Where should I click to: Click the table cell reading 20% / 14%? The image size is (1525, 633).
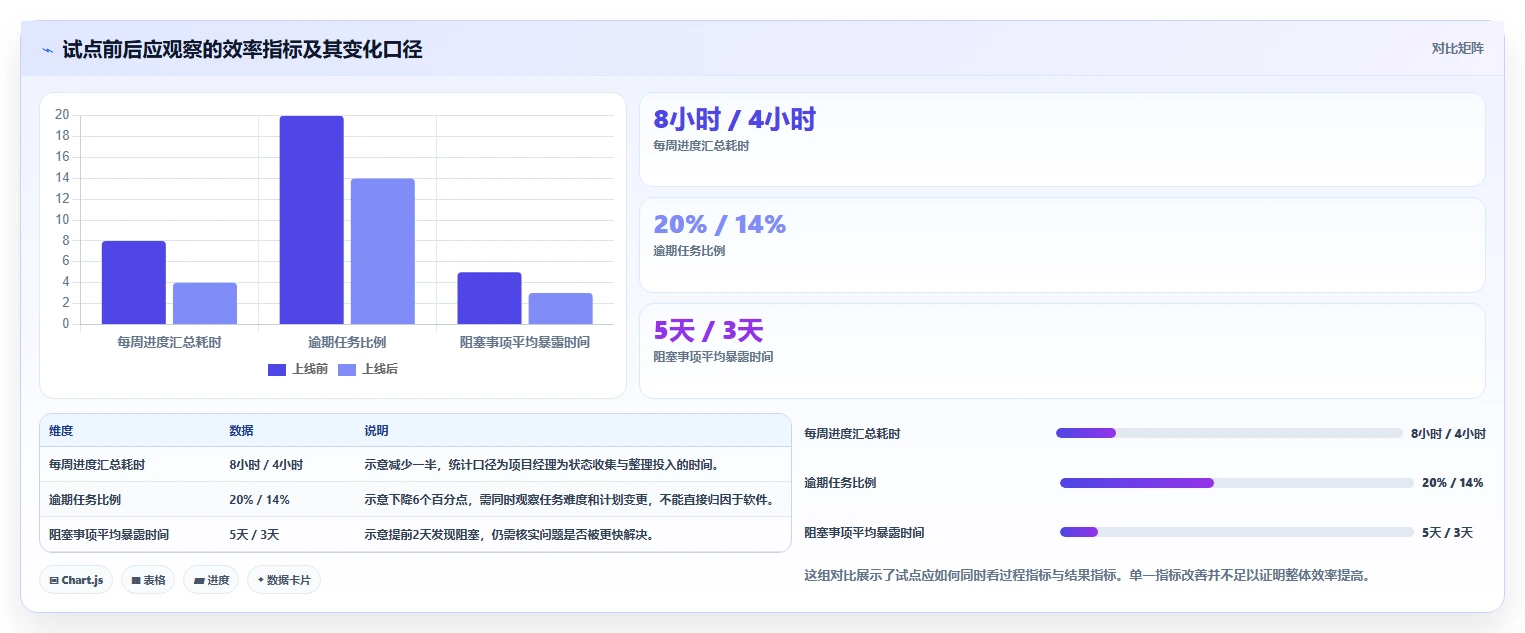click(x=259, y=500)
